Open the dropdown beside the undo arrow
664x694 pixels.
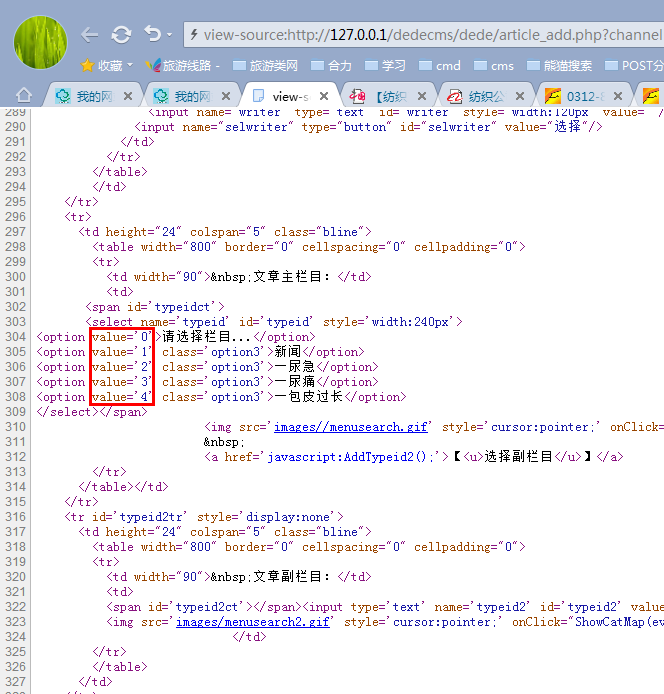pyautogui.click(x=170, y=34)
